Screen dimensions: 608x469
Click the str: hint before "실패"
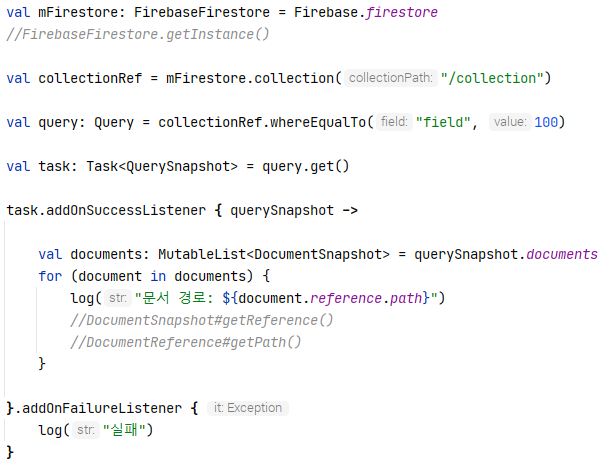(x=86, y=430)
